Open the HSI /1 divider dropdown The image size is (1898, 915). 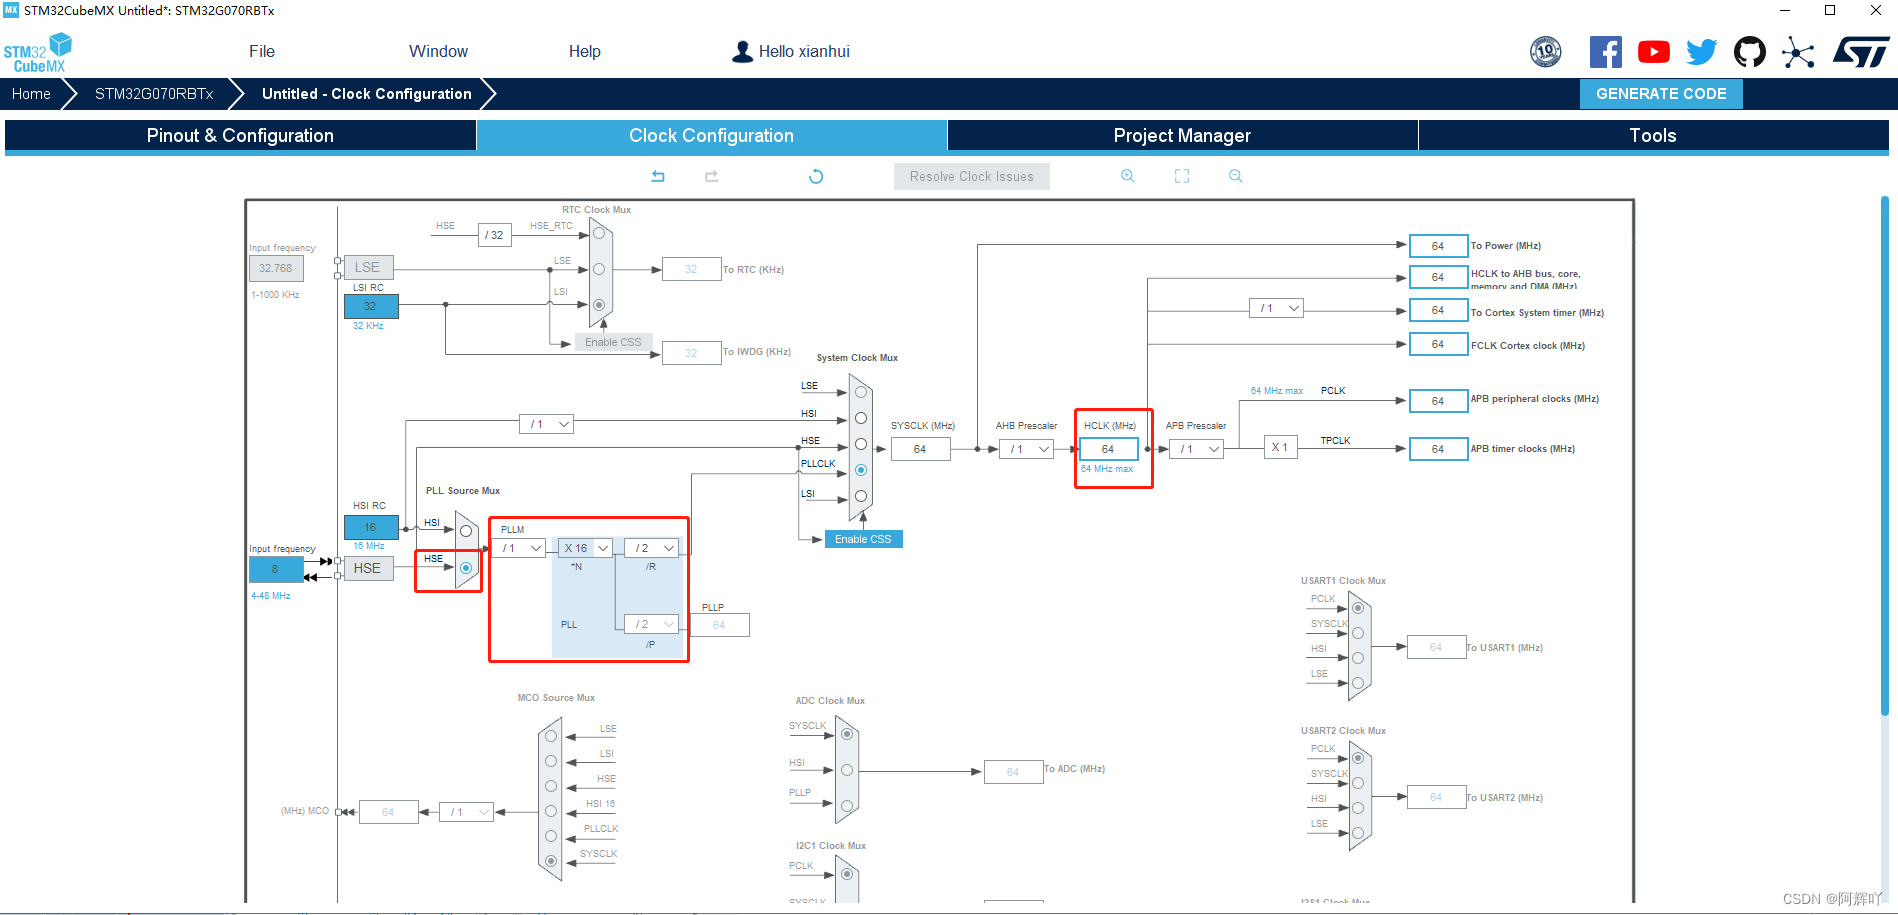tap(547, 424)
